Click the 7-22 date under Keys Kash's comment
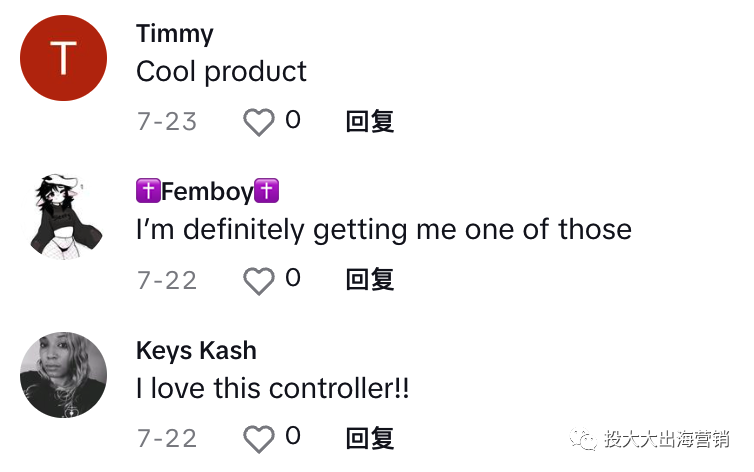The width and height of the screenshot is (754, 472). pyautogui.click(x=167, y=438)
